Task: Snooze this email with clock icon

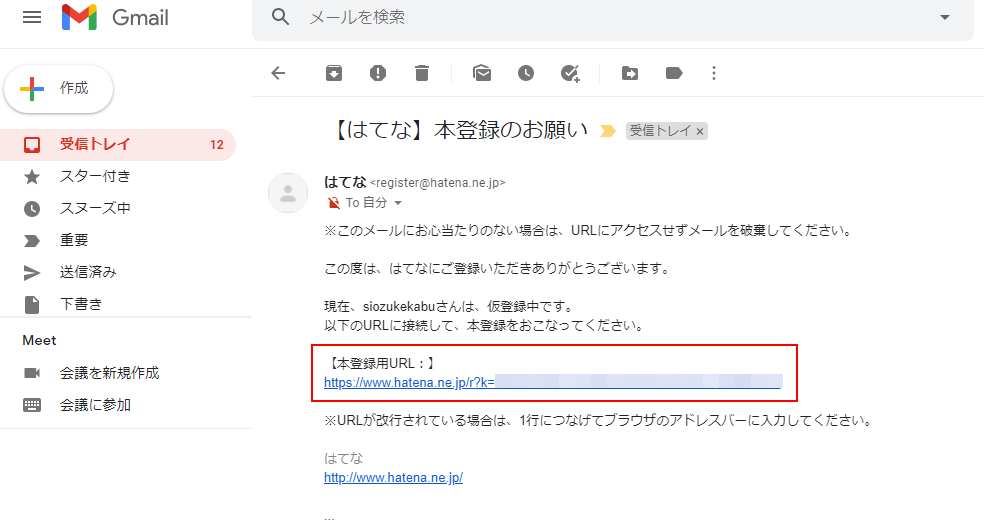Action: click(x=526, y=73)
